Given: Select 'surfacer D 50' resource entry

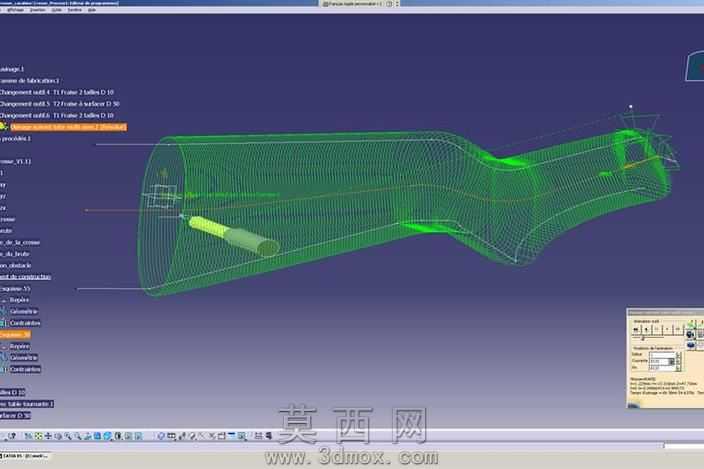Looking at the screenshot, I should [x=15, y=416].
